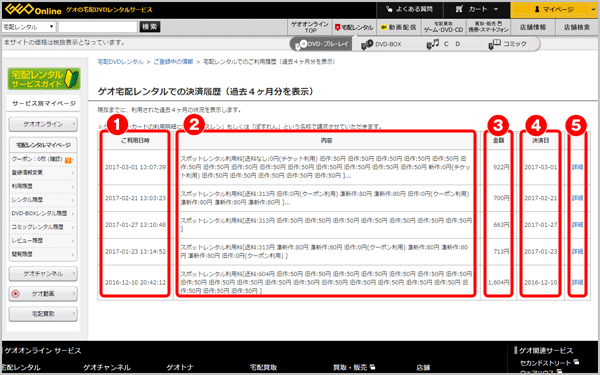Open the マイページ dropdown
600x375 pixels.
[555, 9]
